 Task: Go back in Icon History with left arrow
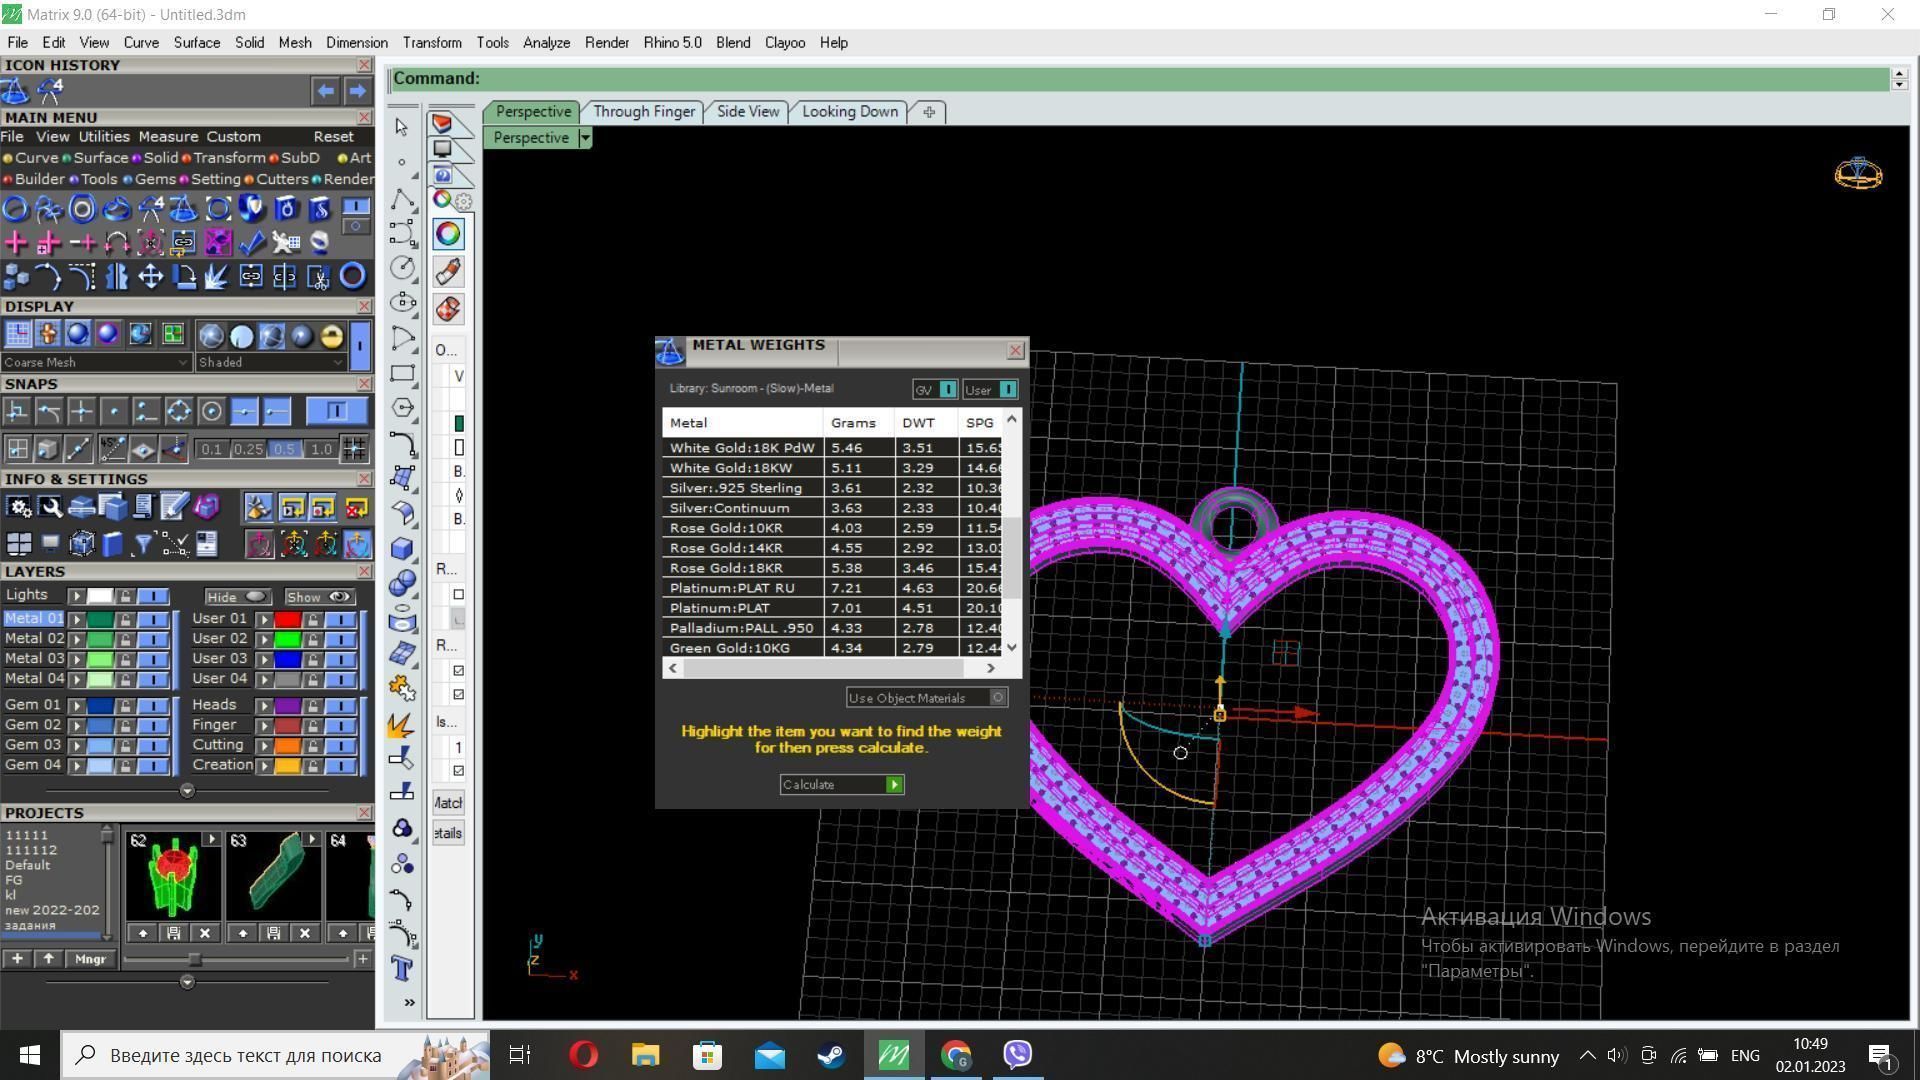(x=325, y=91)
